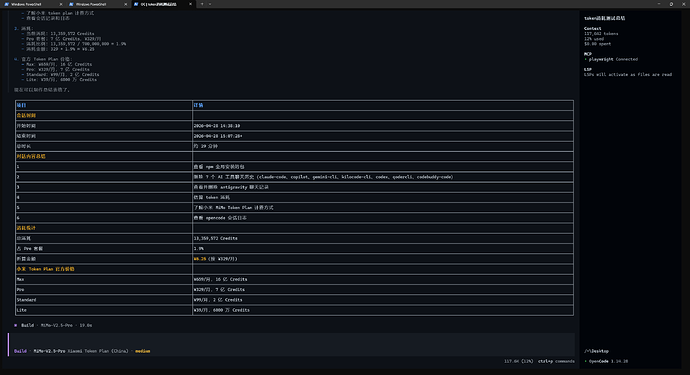Close the second Windows PowerShell tab
The width and height of the screenshot is (690, 375).
tap(125, 4)
